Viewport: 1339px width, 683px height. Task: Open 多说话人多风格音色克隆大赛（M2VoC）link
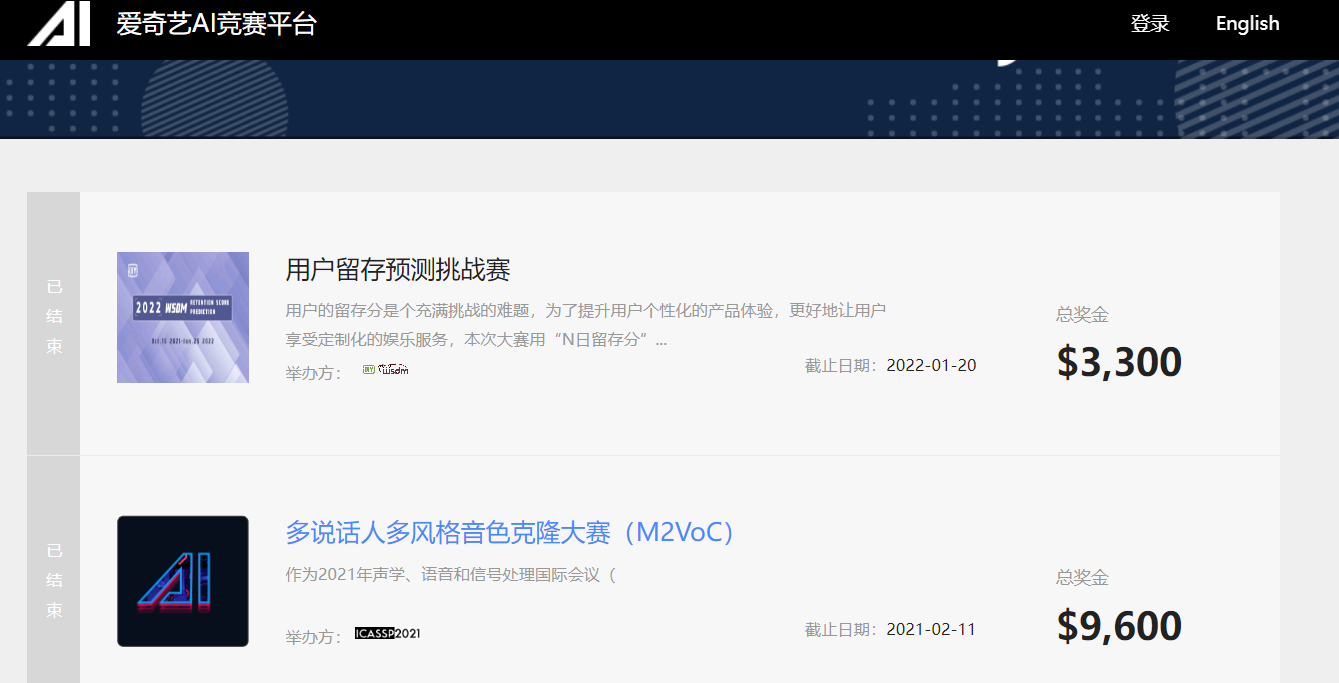[511, 533]
